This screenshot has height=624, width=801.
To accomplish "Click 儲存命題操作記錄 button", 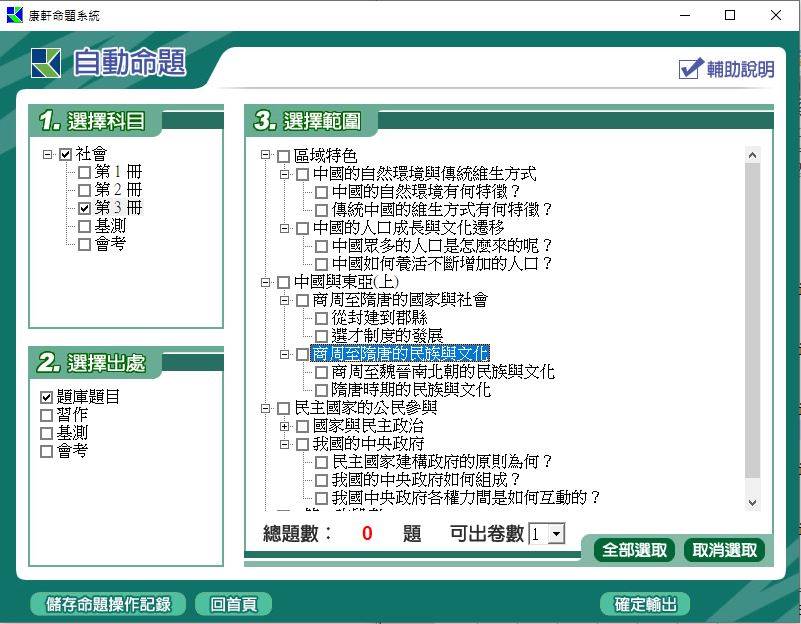I will [x=108, y=604].
